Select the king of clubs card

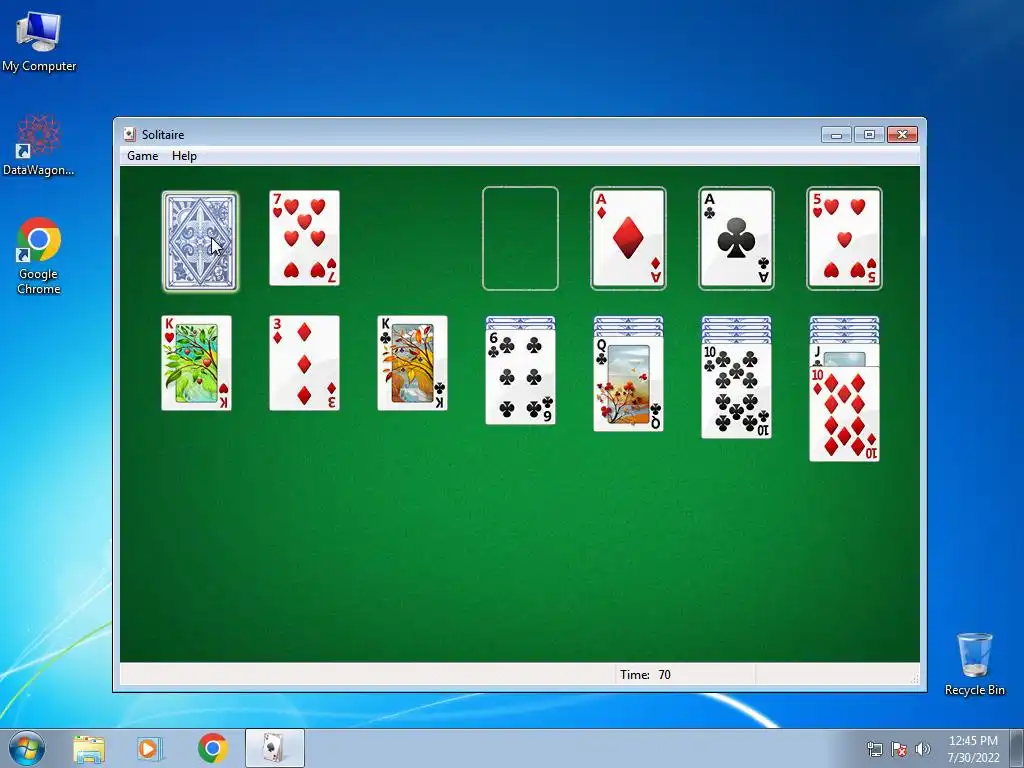click(413, 363)
